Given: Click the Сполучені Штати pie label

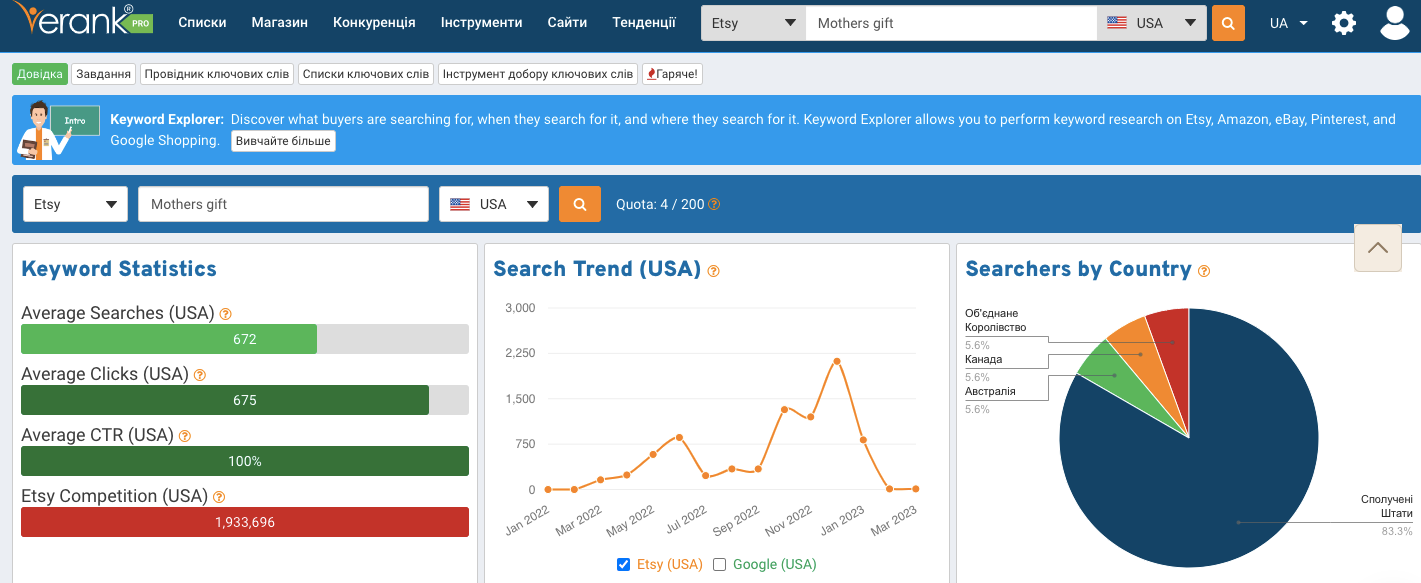Looking at the screenshot, I should [x=1387, y=506].
